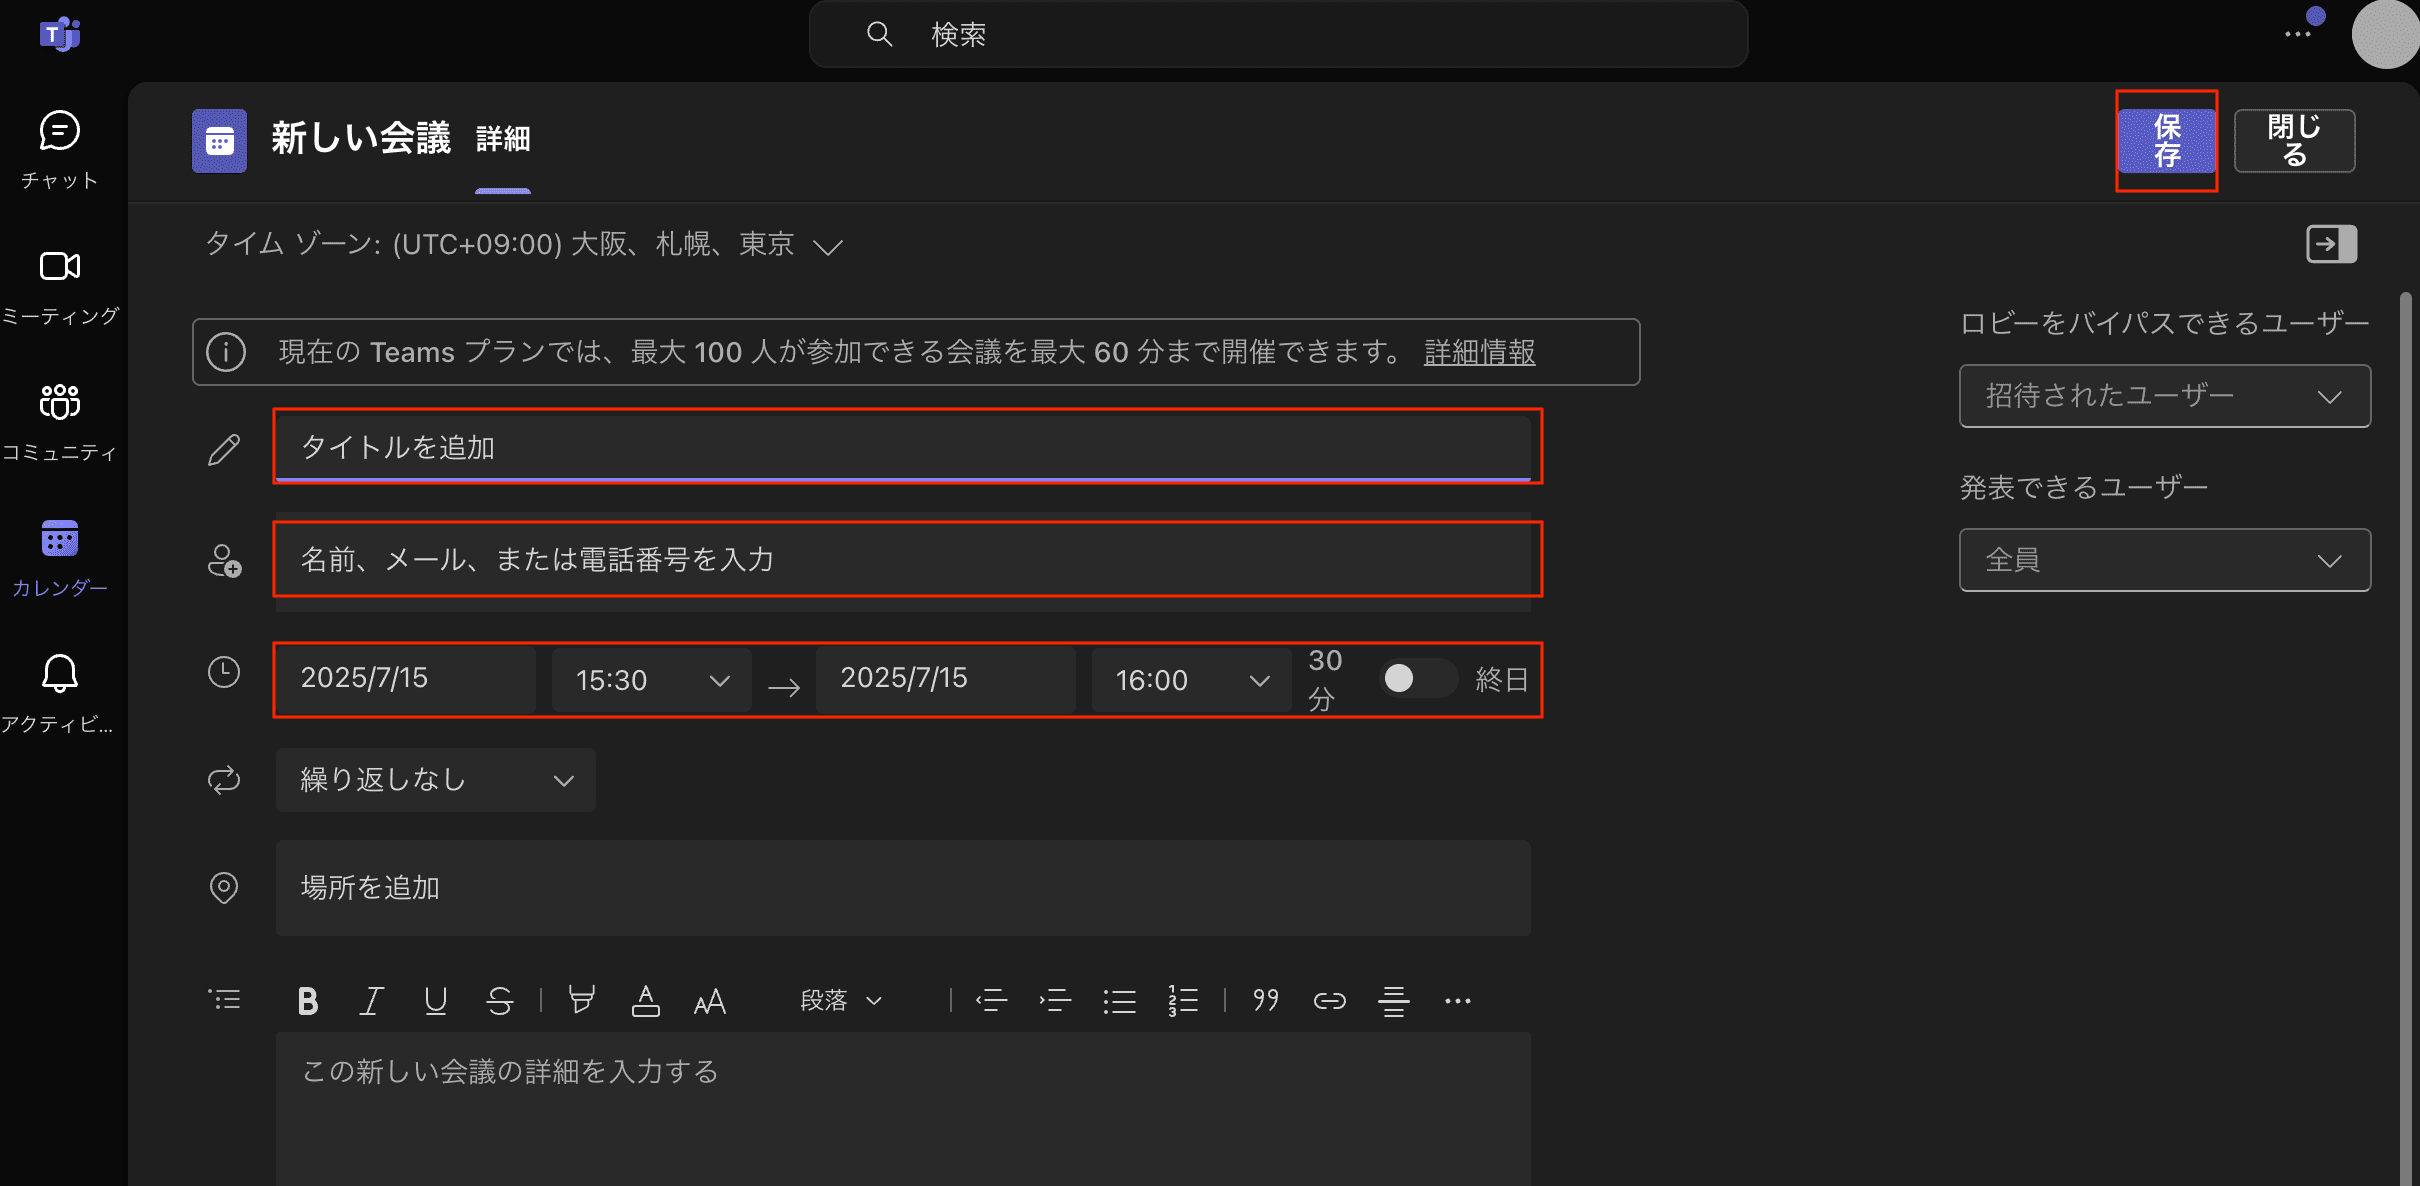
Task: Insert a link with link icon
Action: (x=1329, y=1000)
